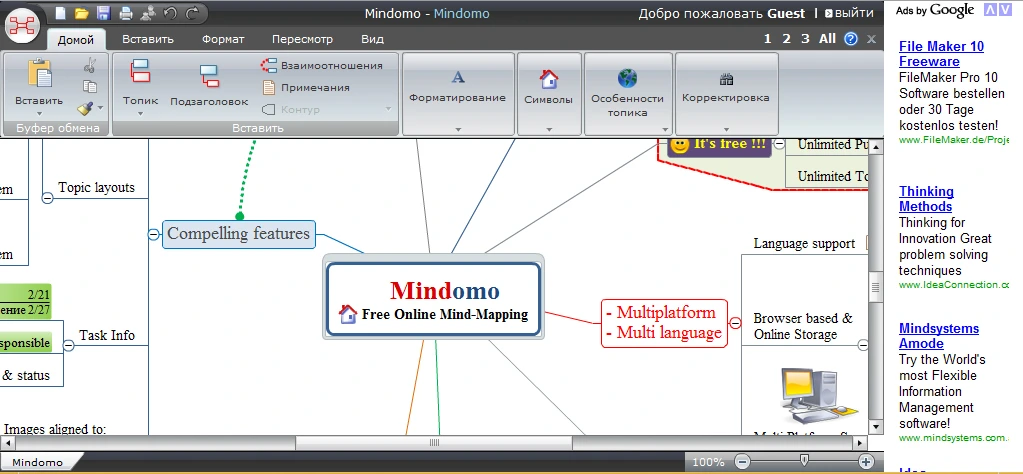Collapse the Compelling features branch
Viewport: 1023px width, 474px height.
153,234
